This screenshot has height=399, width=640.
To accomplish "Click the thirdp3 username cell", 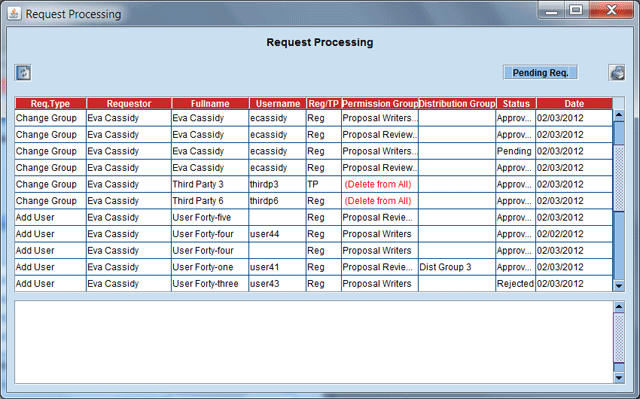I will [277, 184].
